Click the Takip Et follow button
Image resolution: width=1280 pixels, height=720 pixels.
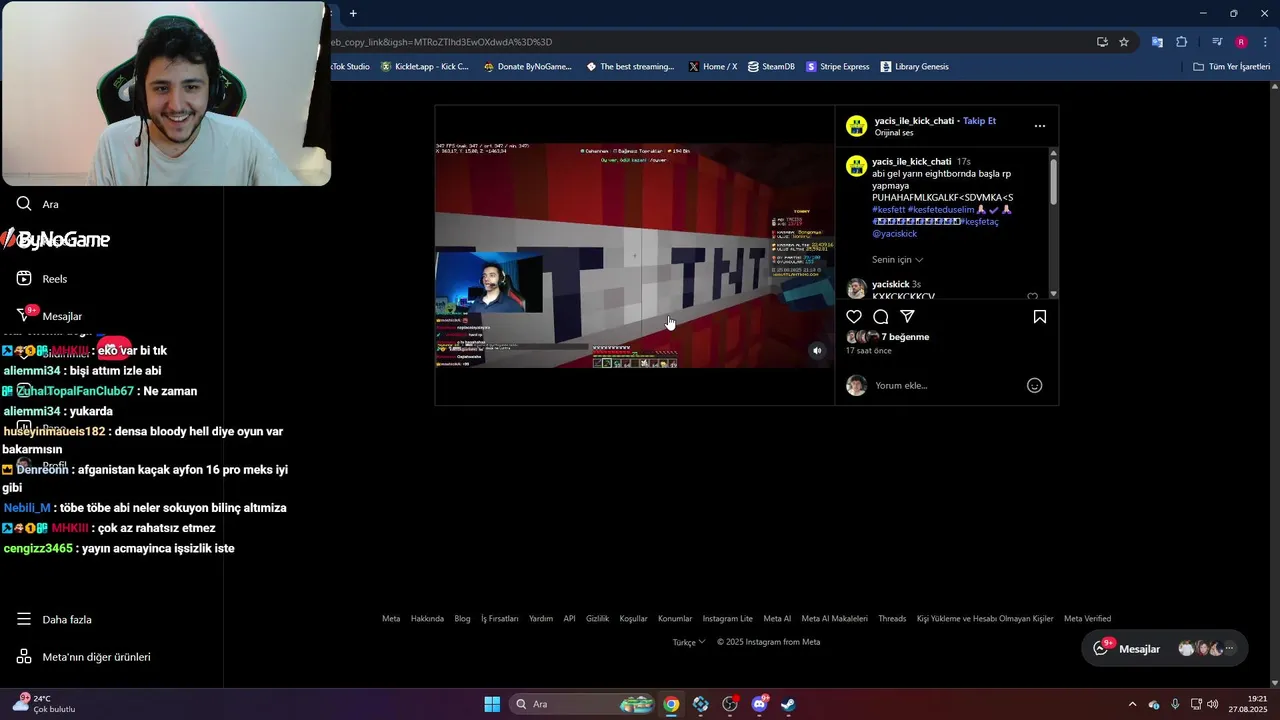click(x=979, y=121)
